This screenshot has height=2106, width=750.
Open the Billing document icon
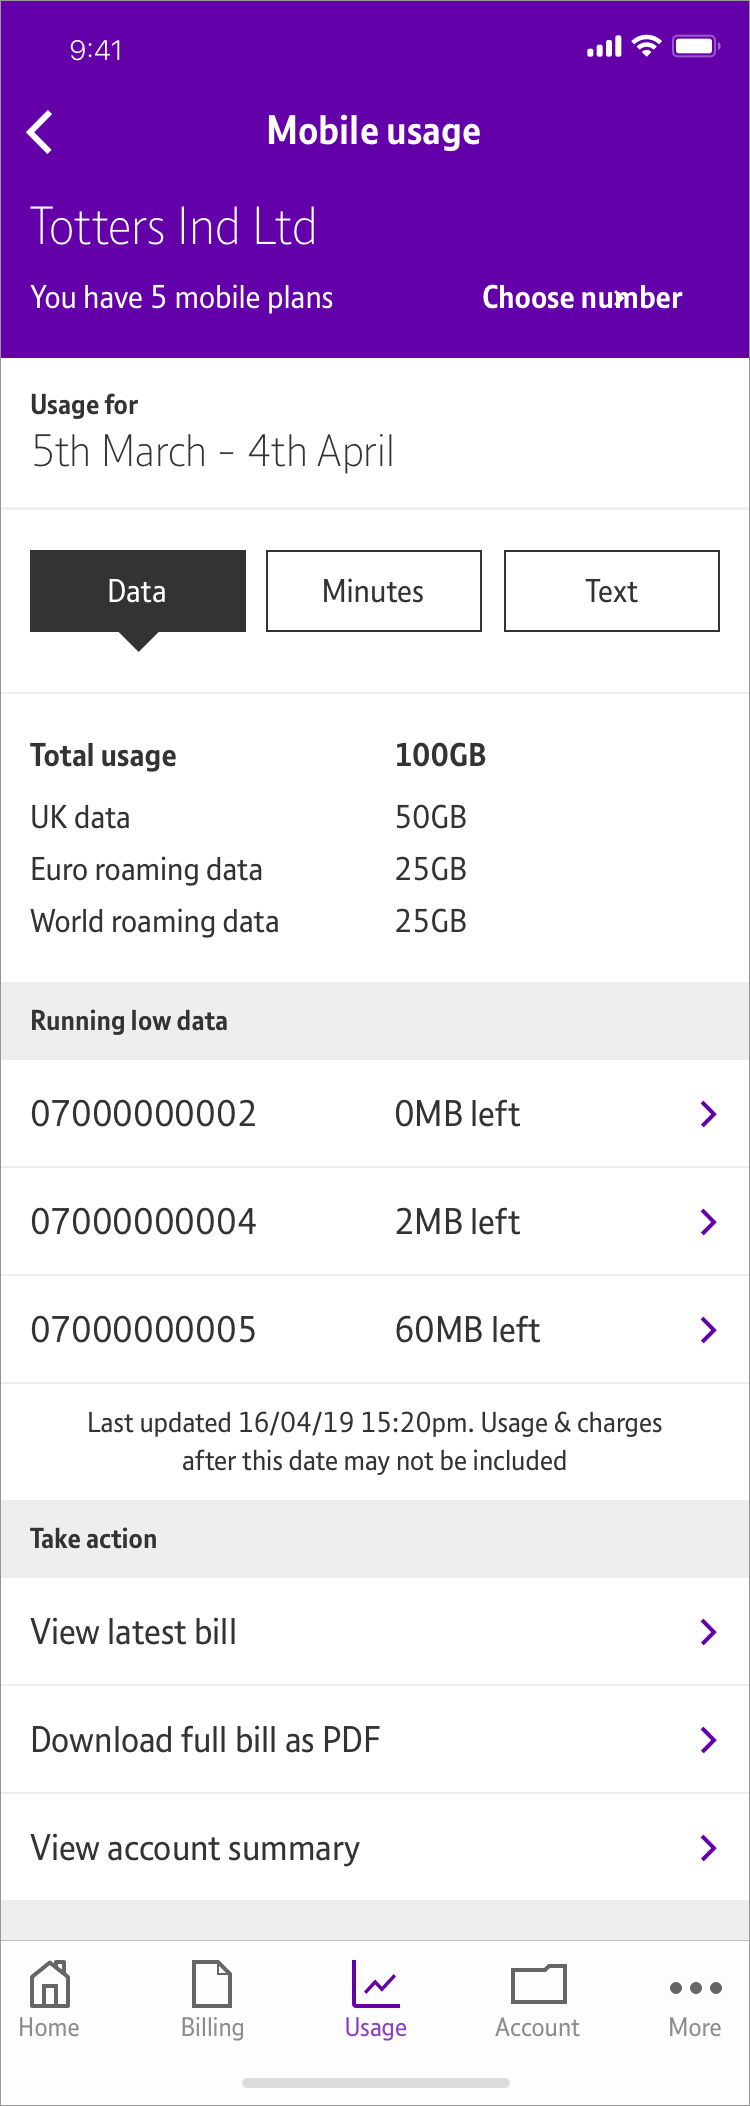point(212,1984)
